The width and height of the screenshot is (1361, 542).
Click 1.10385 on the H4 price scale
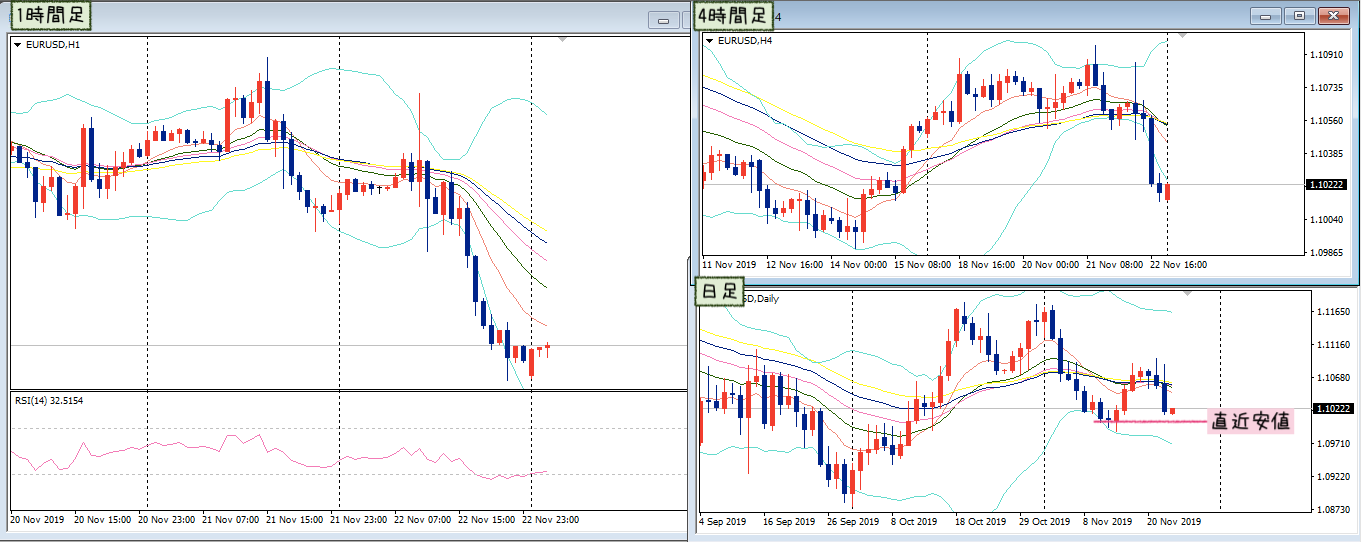[x=1326, y=154]
